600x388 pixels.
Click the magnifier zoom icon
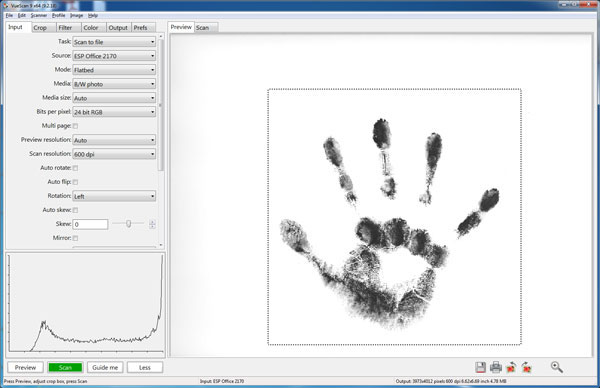(x=556, y=367)
